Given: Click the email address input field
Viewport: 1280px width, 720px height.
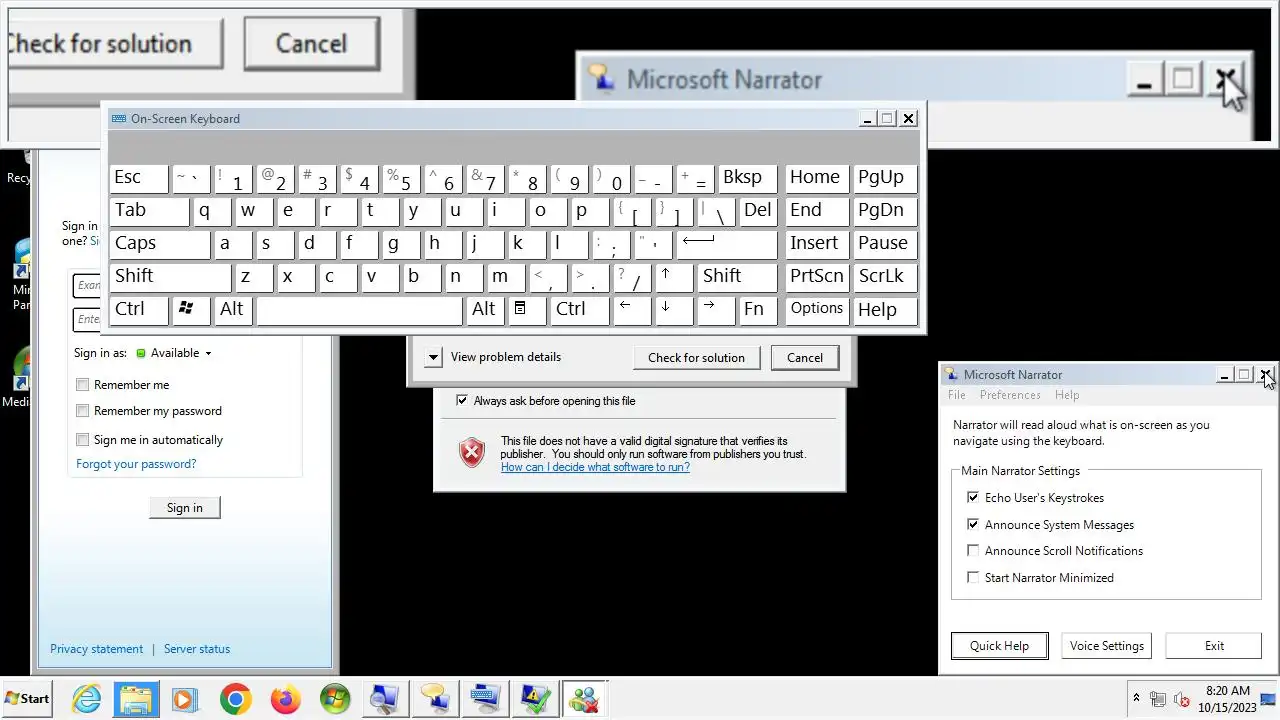Looking at the screenshot, I should (x=88, y=285).
